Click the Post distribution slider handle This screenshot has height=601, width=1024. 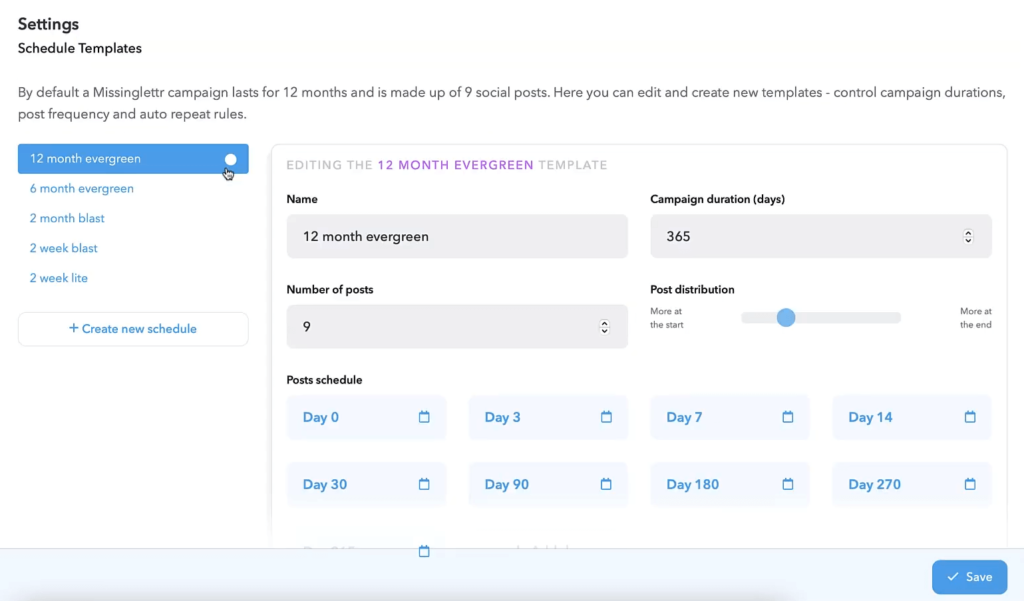pos(786,318)
